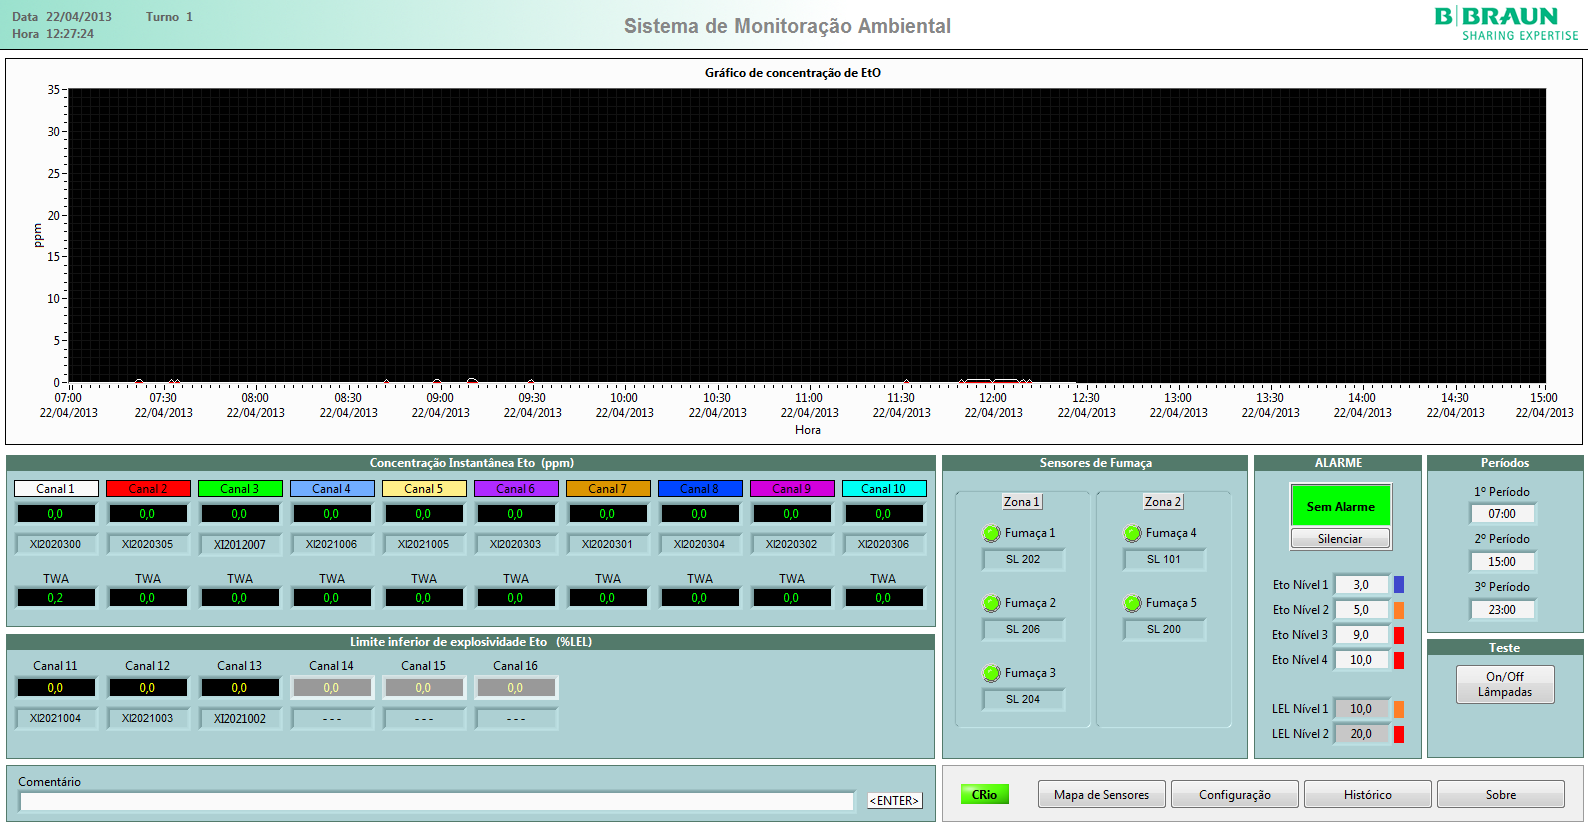Select the blue Eto Nível 1 color swatch
Viewport: 1588px width, 832px height.
(x=1399, y=585)
